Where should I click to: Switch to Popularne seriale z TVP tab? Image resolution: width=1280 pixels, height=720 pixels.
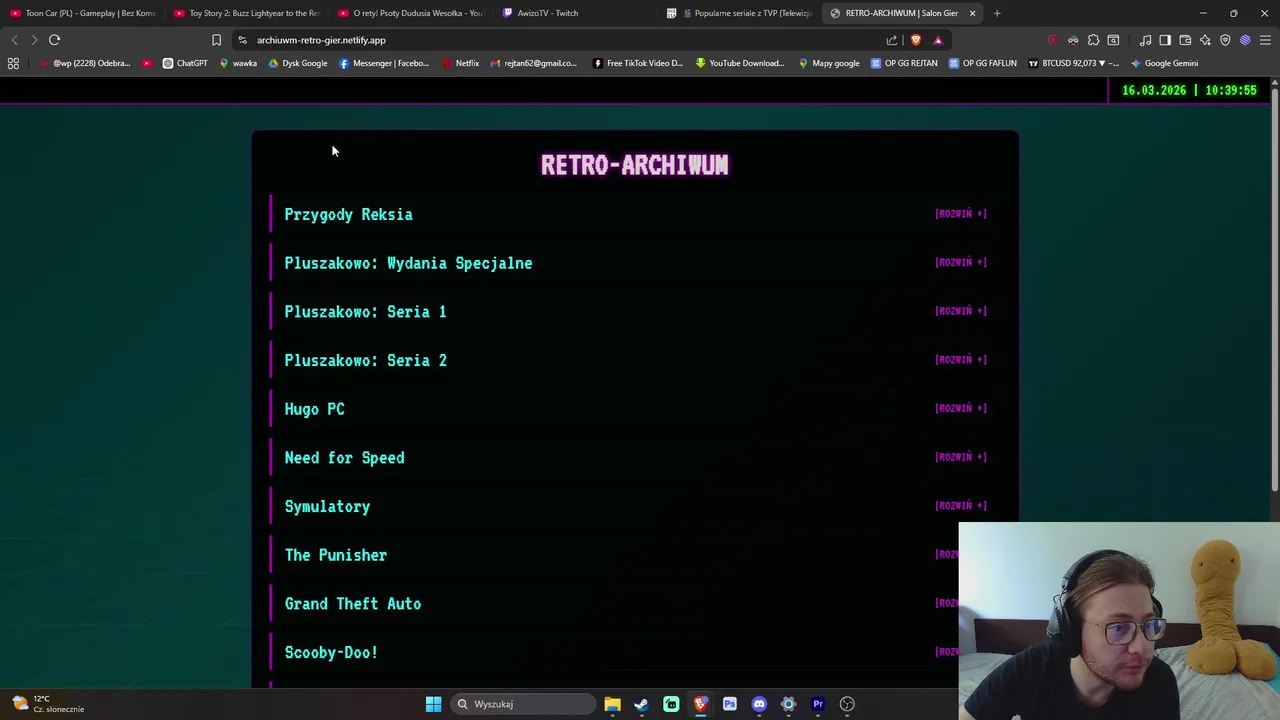[740, 13]
